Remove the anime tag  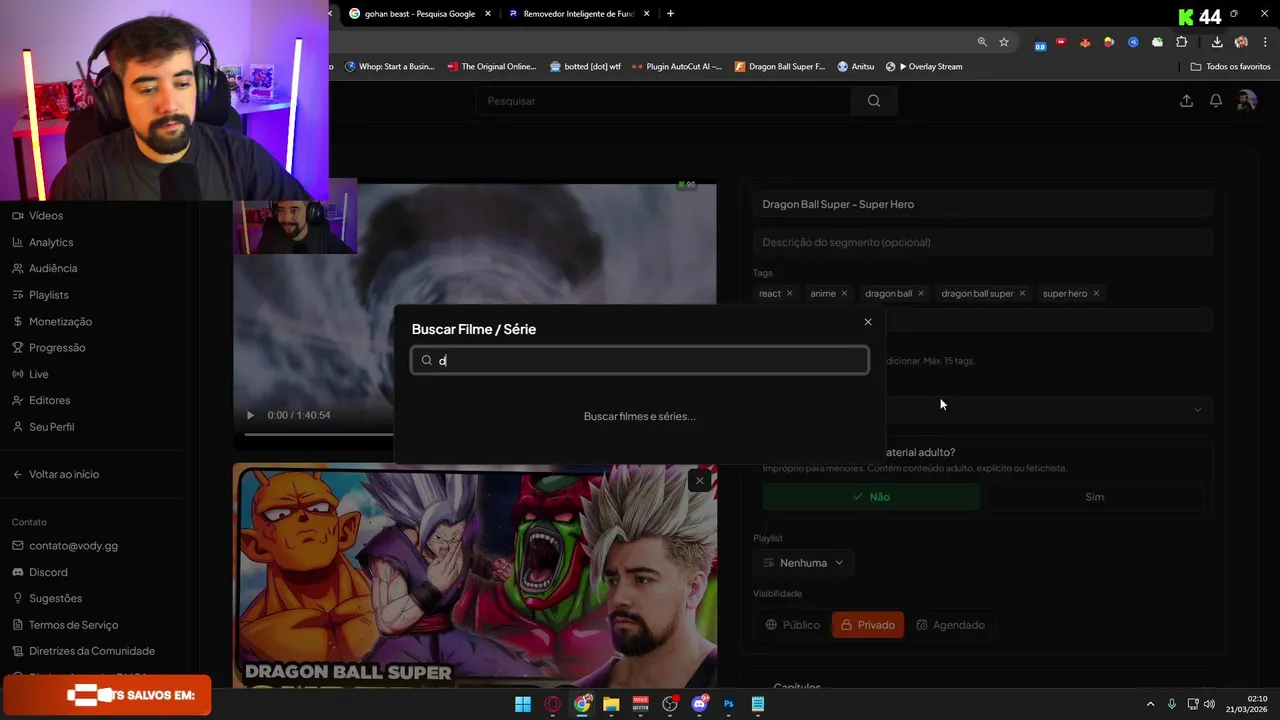pos(844,294)
